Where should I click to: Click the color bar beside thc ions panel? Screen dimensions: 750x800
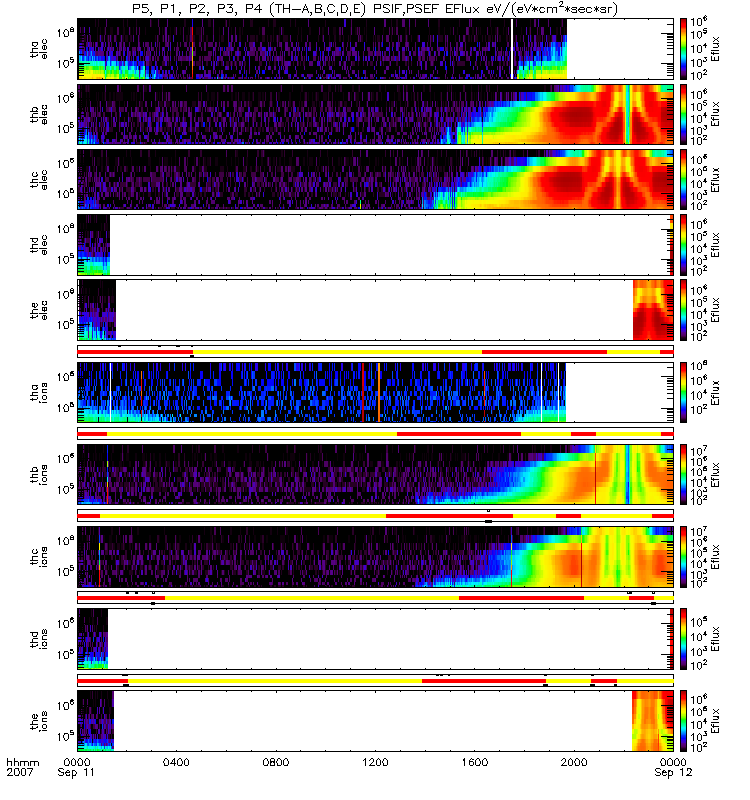pyautogui.click(x=684, y=557)
